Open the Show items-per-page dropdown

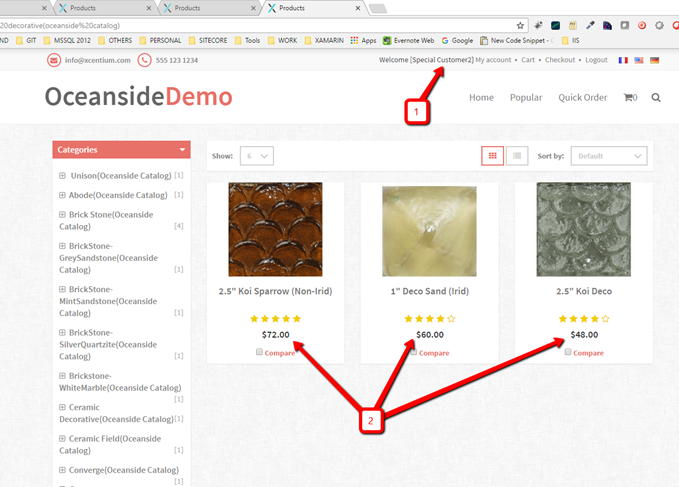[257, 156]
